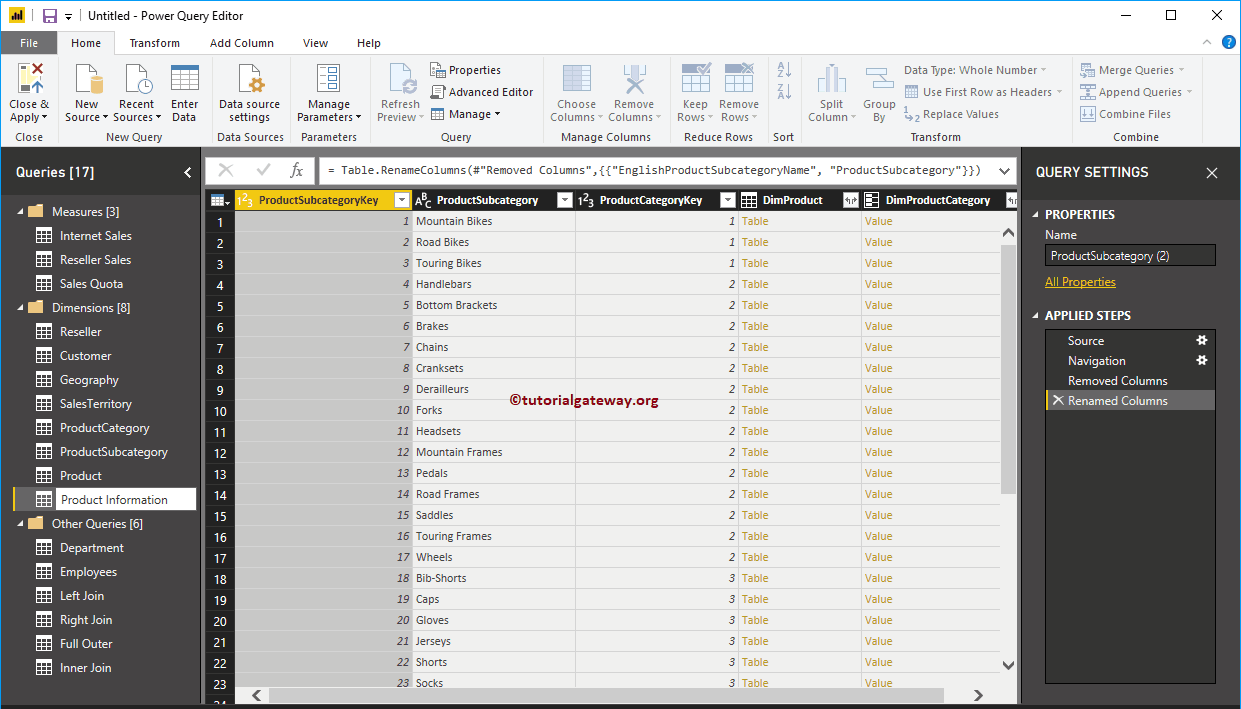Open Merge Queries from the ribbon
Image resolution: width=1241 pixels, height=709 pixels.
1130,69
